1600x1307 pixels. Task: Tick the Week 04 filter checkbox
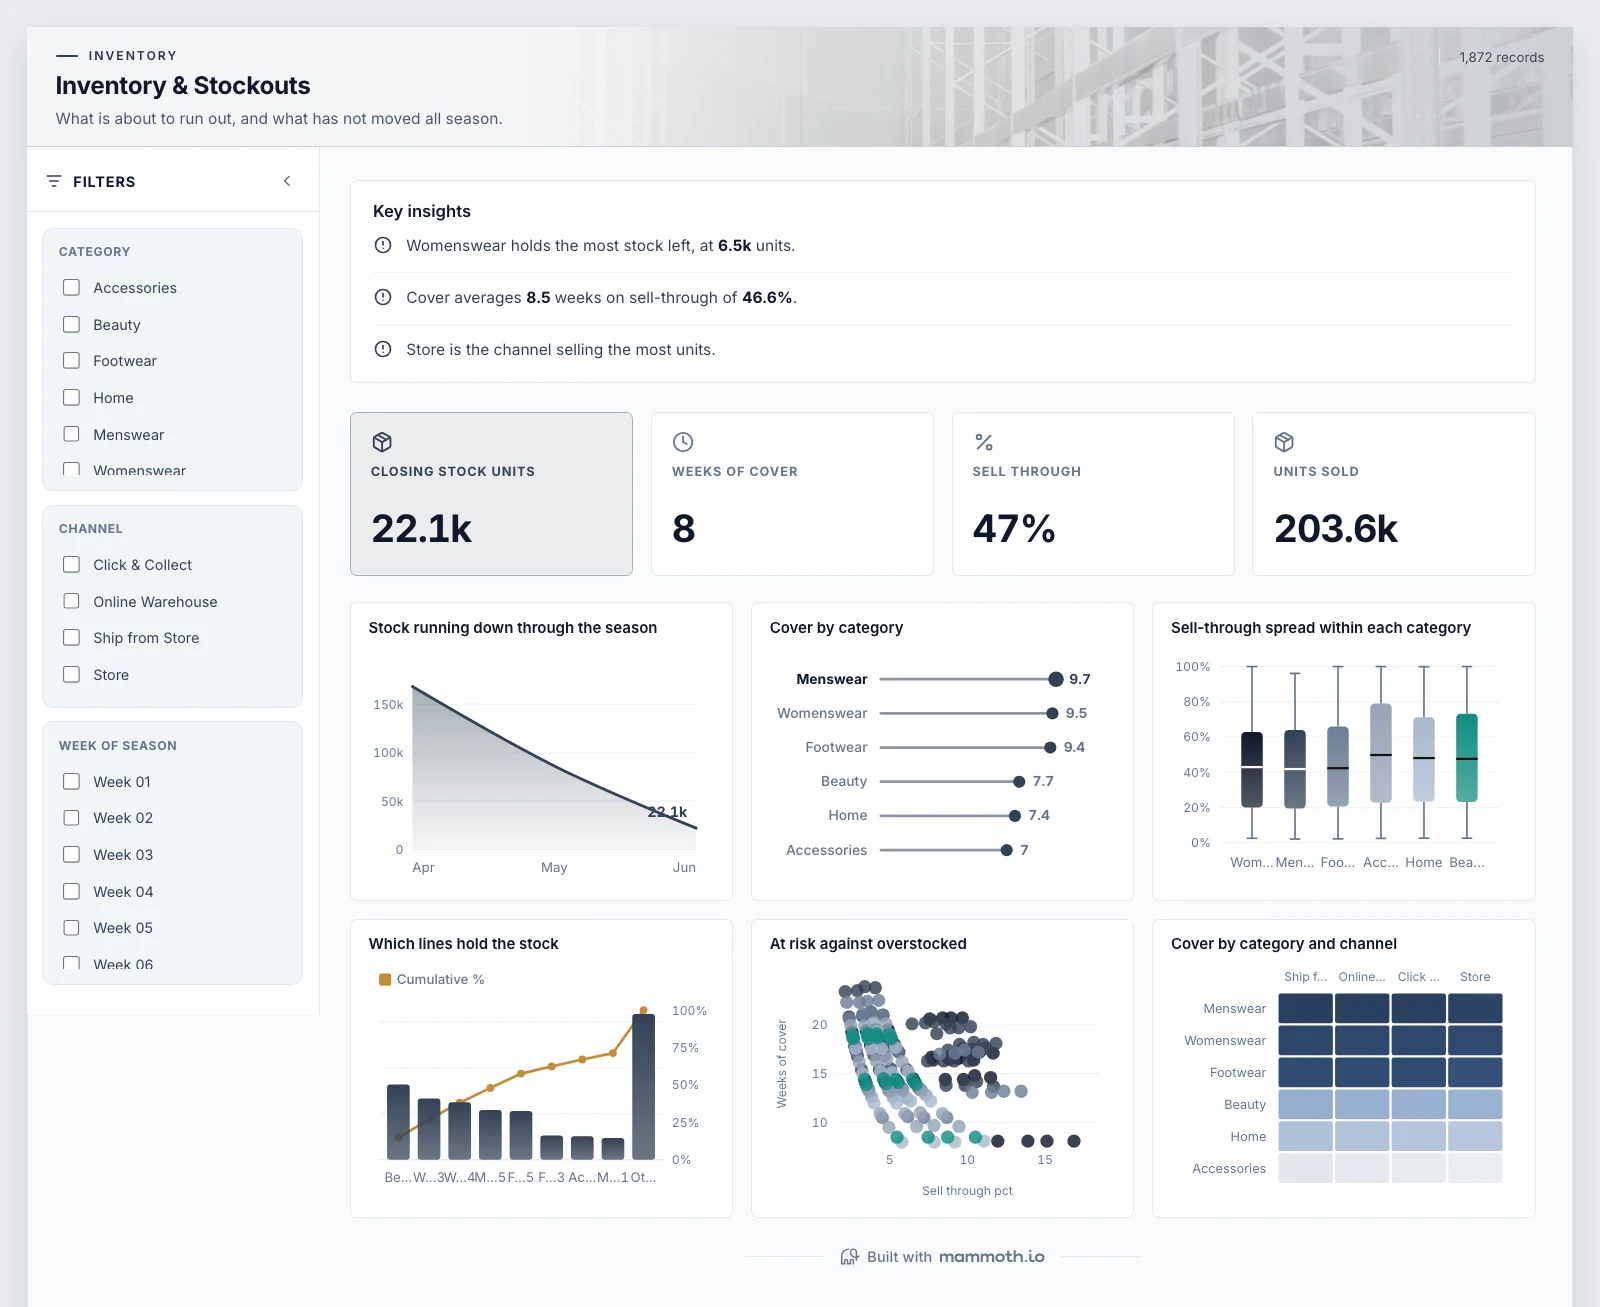tap(72, 892)
